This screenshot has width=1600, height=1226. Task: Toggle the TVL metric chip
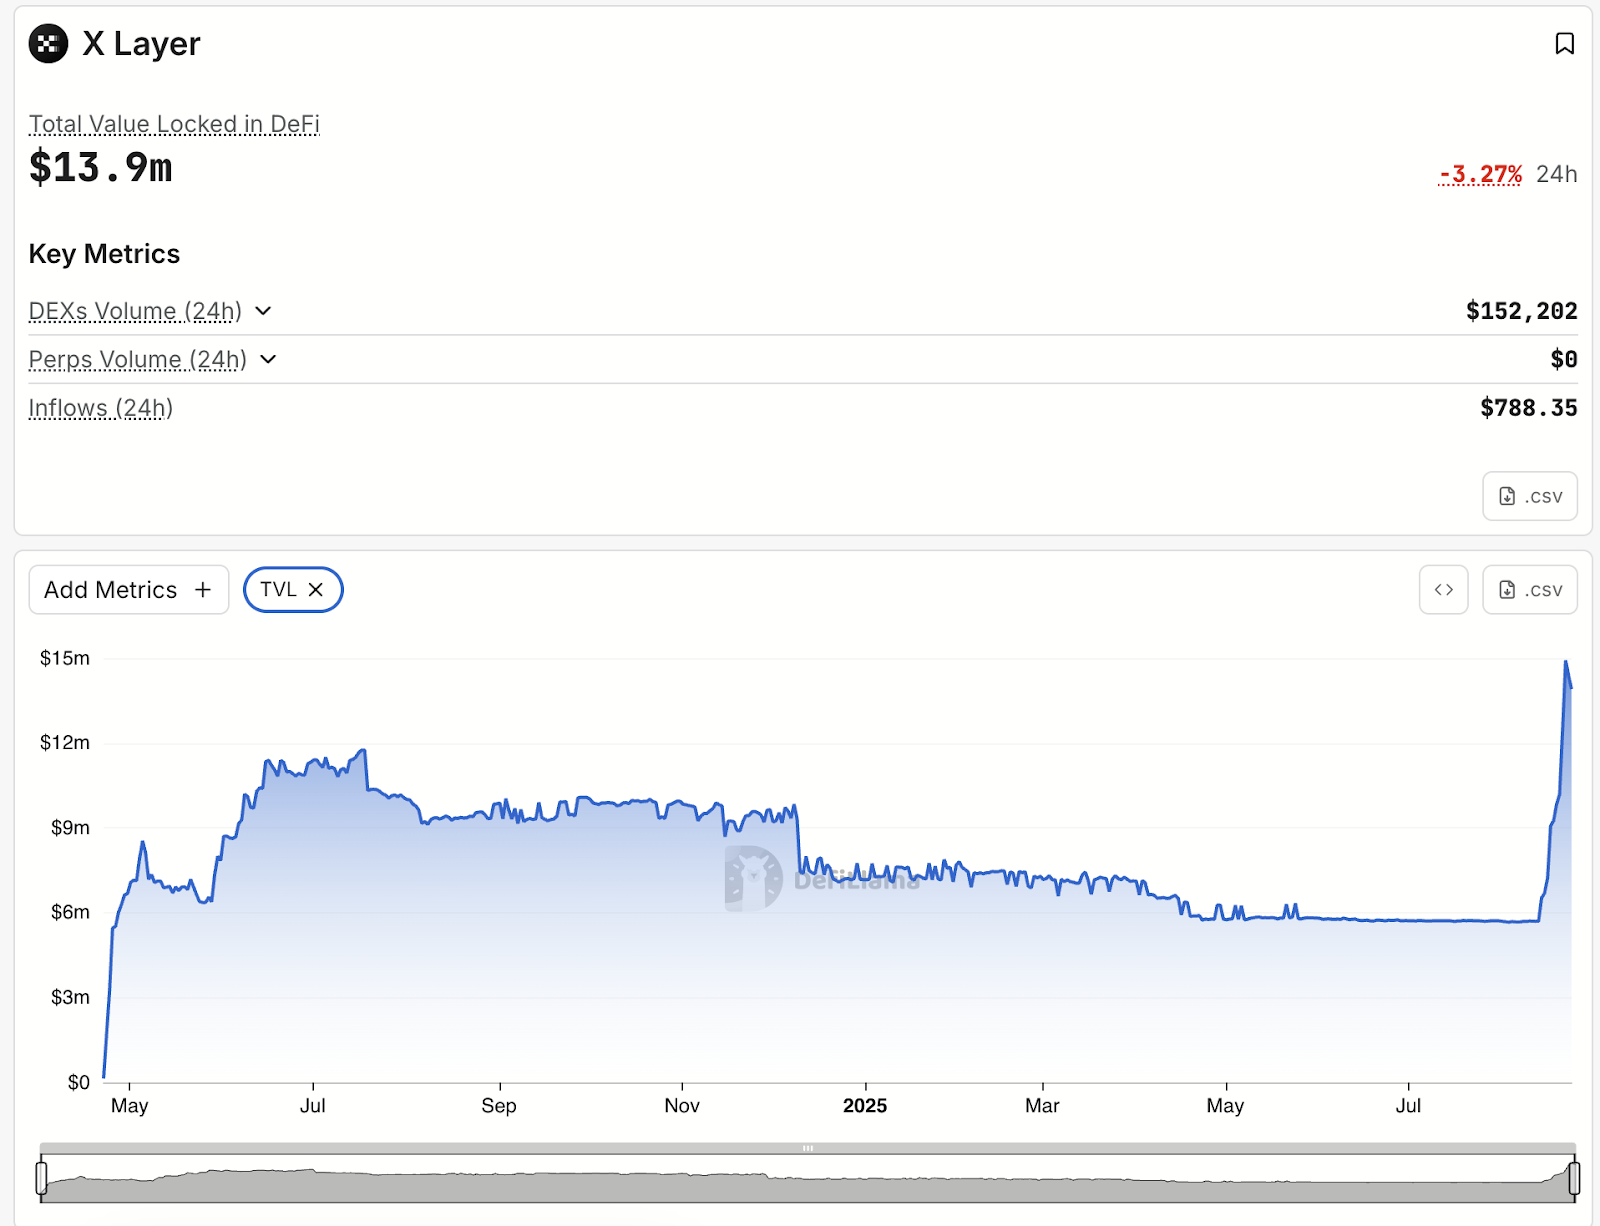coord(278,590)
